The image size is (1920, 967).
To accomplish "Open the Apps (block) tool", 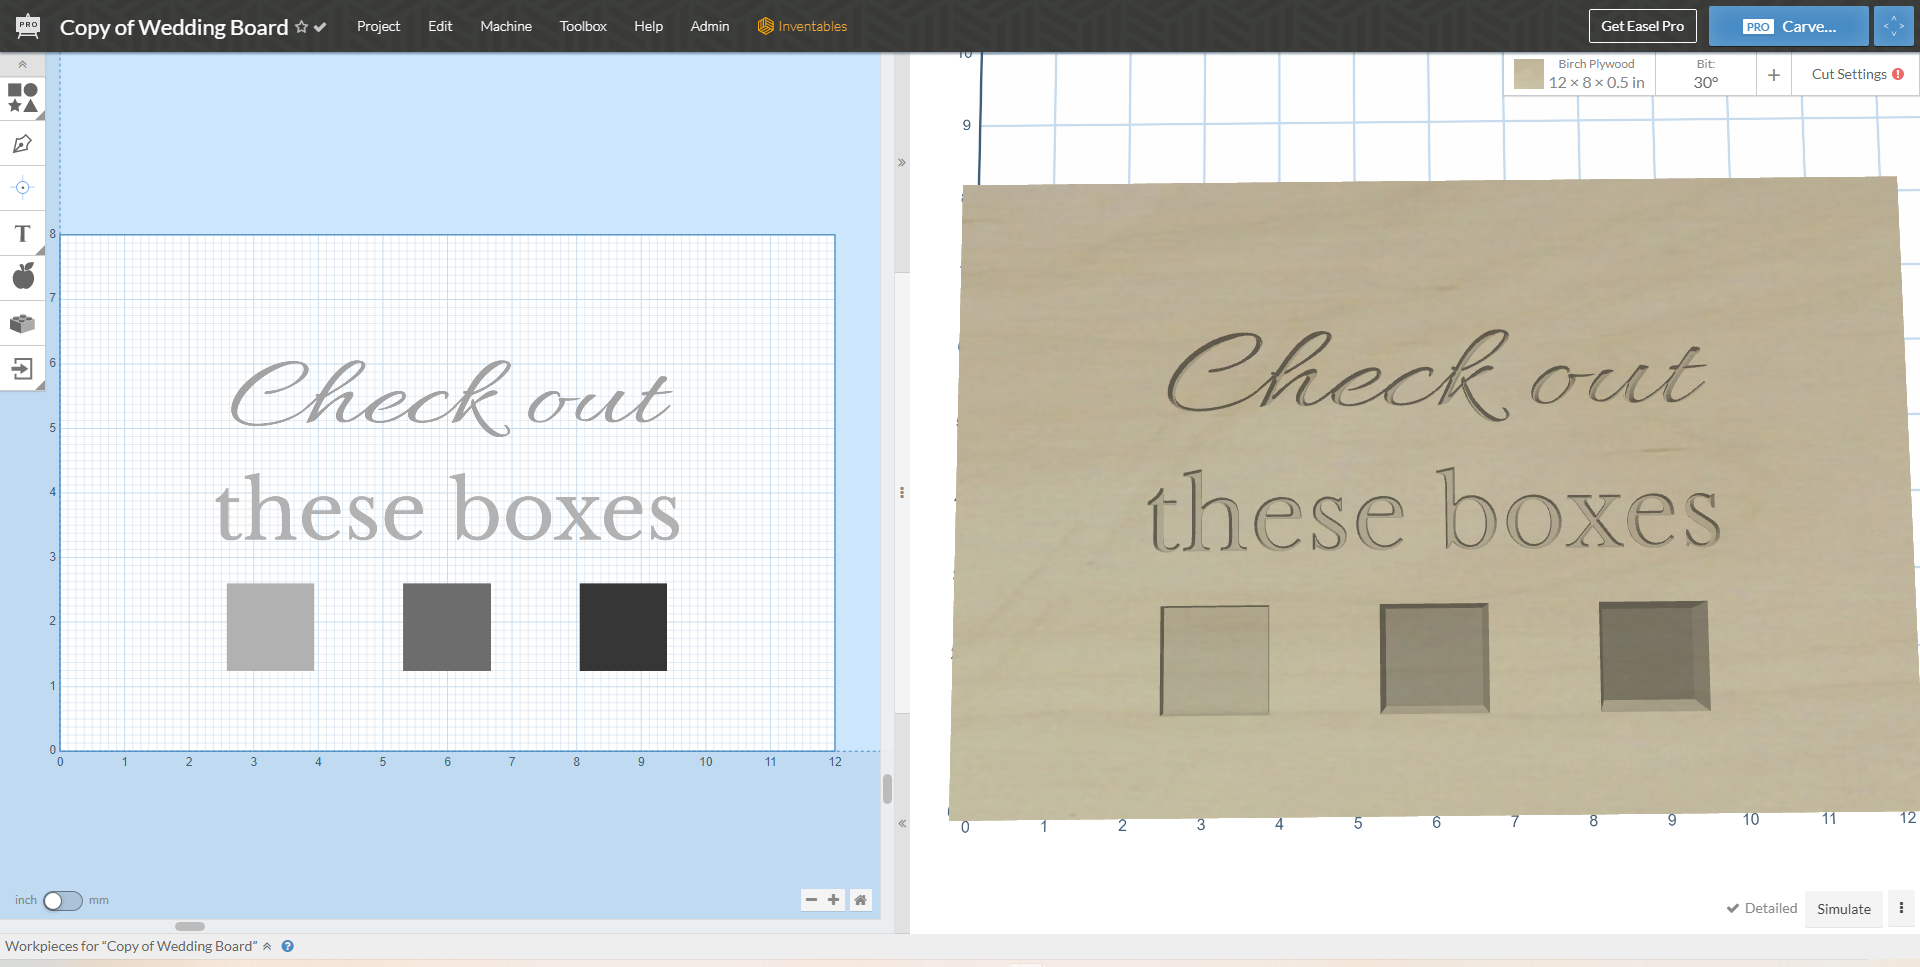I will pos(22,323).
